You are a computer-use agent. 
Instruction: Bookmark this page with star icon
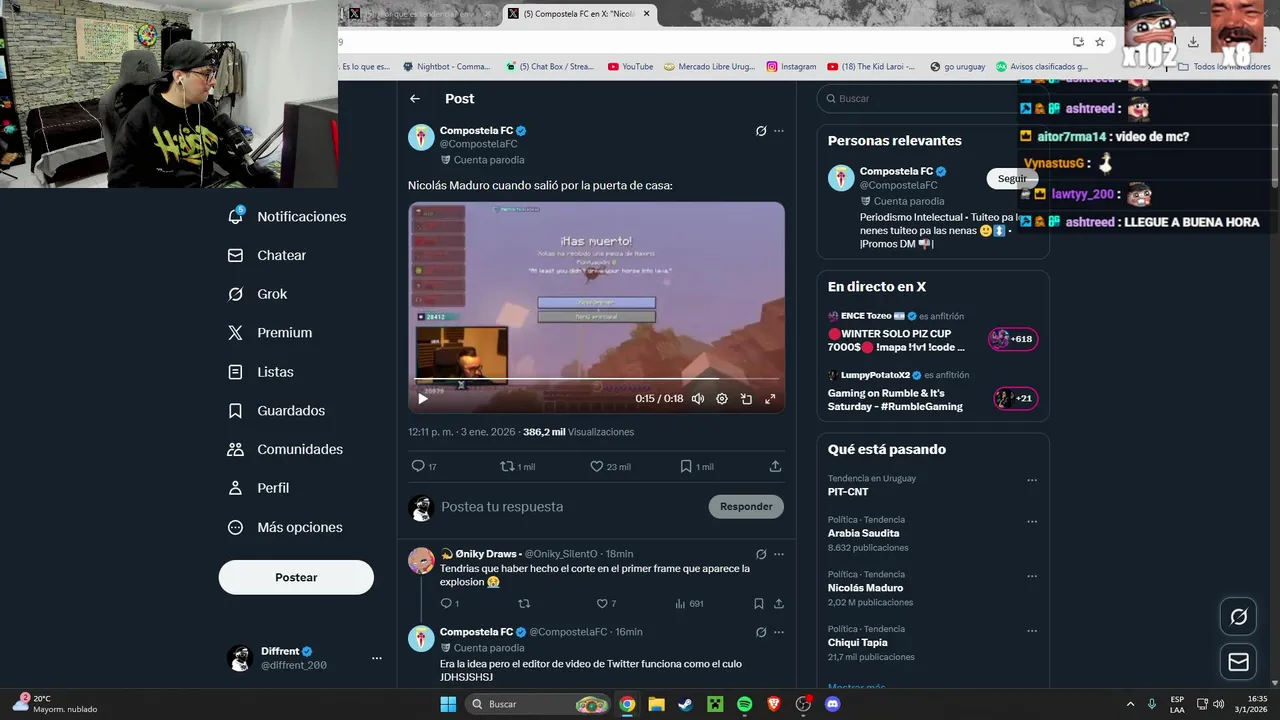(x=1100, y=42)
